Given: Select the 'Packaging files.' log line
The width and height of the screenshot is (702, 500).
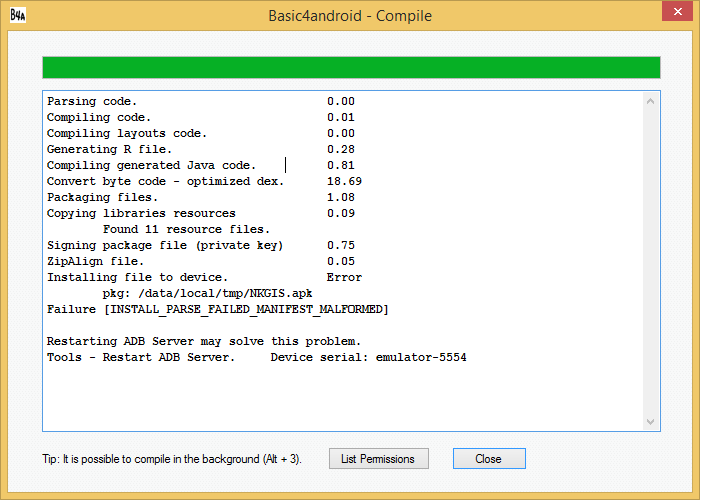Looking at the screenshot, I should point(102,197).
